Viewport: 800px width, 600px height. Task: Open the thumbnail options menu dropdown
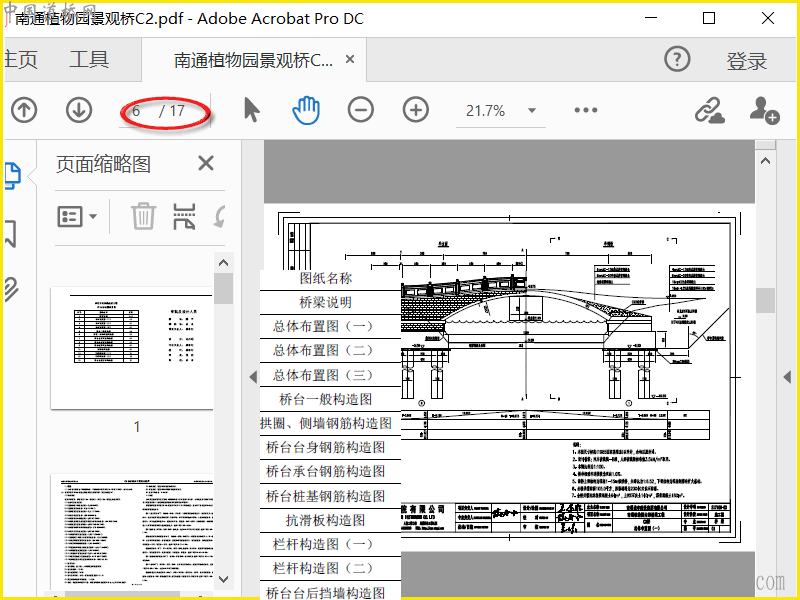coord(77,216)
